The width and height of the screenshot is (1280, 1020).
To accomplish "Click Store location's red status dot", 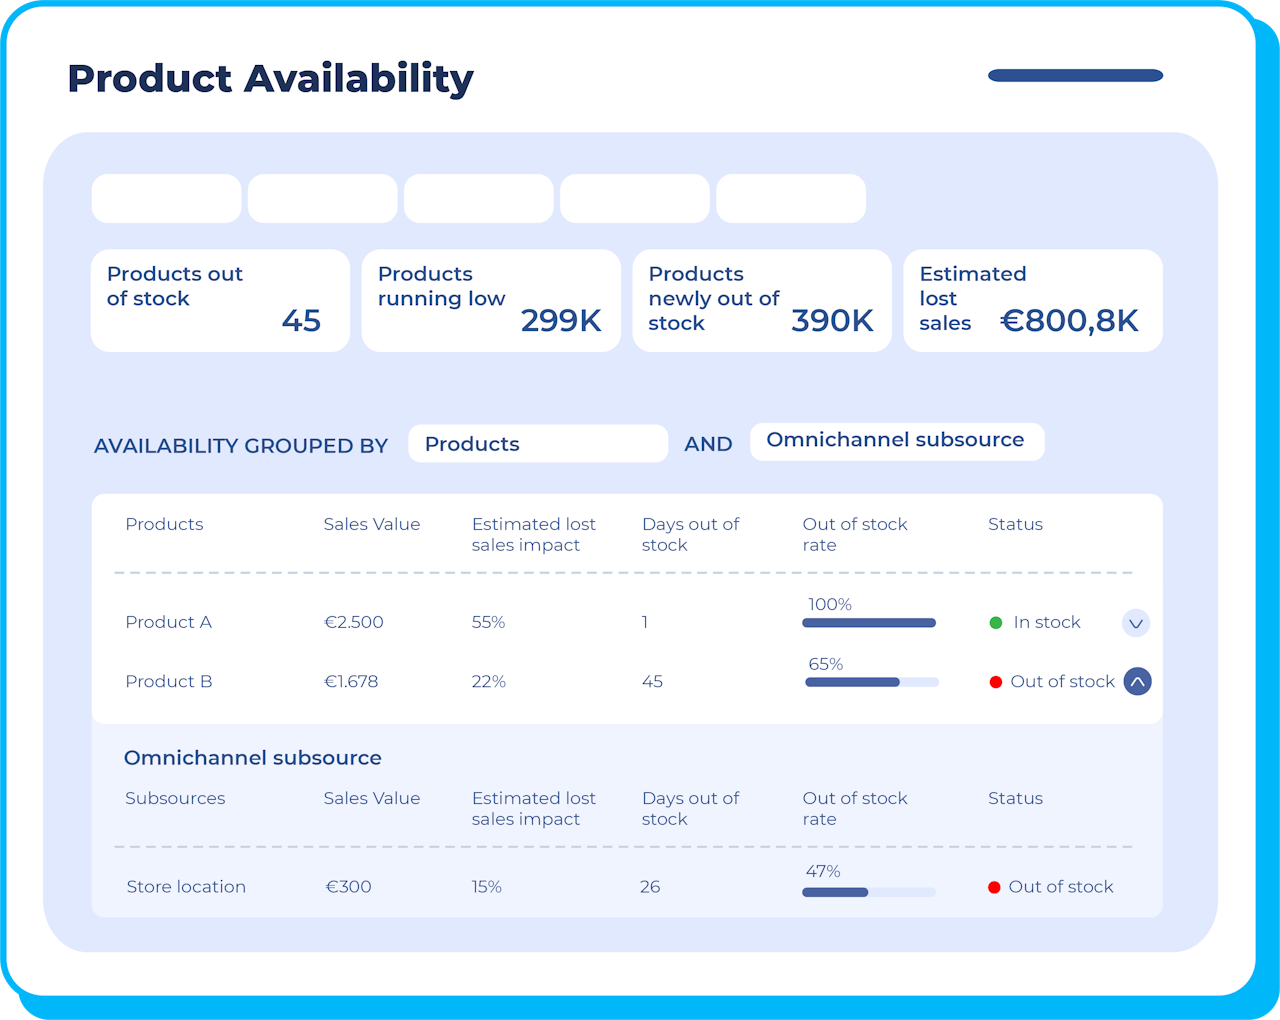I will click(994, 887).
